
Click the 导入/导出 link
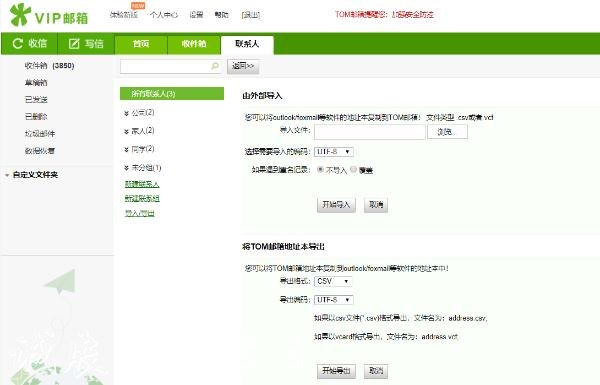click(140, 213)
